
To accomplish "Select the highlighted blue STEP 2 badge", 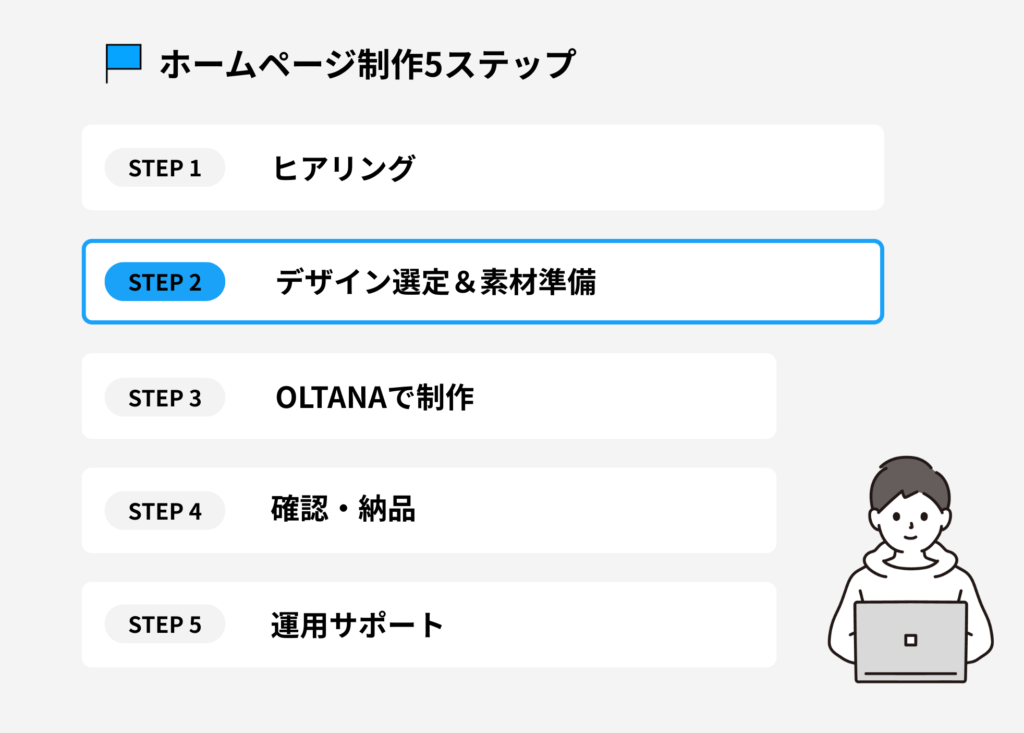I will [x=165, y=282].
